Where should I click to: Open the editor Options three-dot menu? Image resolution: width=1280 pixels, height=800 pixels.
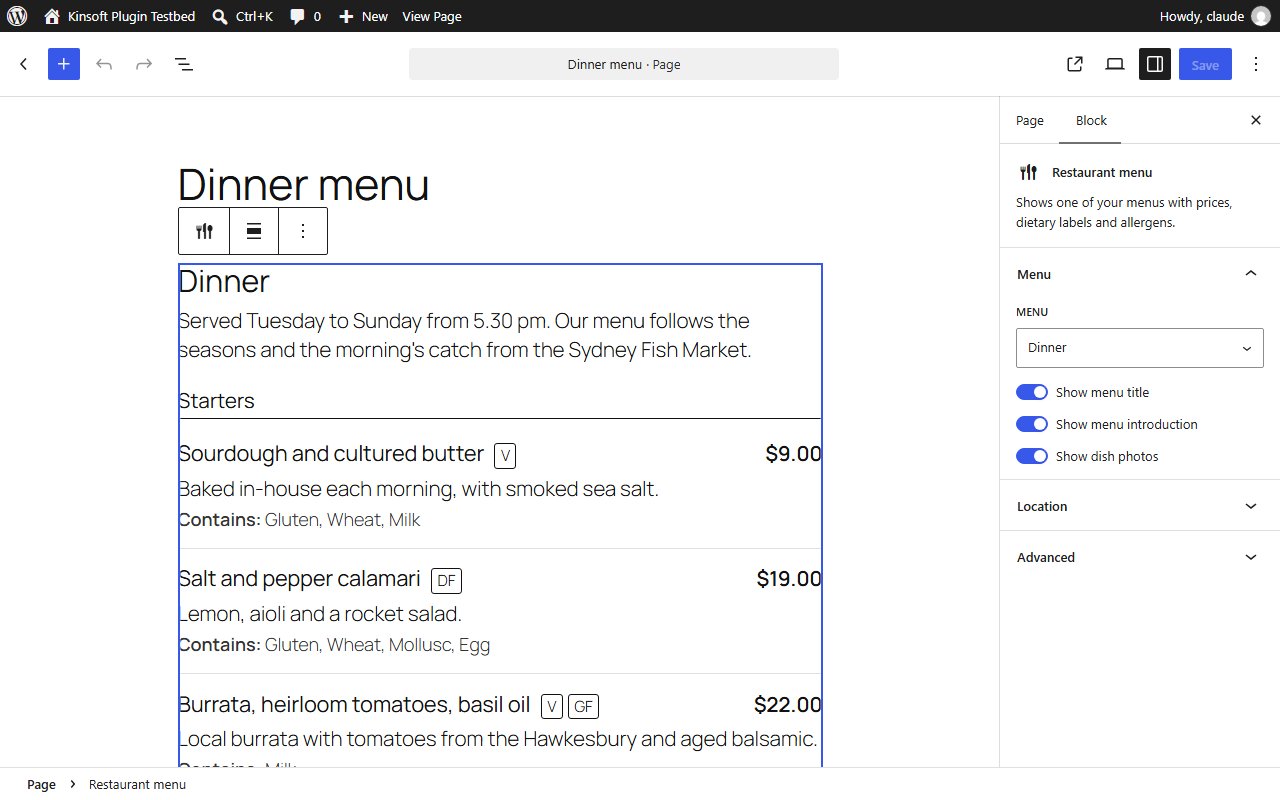1256,64
